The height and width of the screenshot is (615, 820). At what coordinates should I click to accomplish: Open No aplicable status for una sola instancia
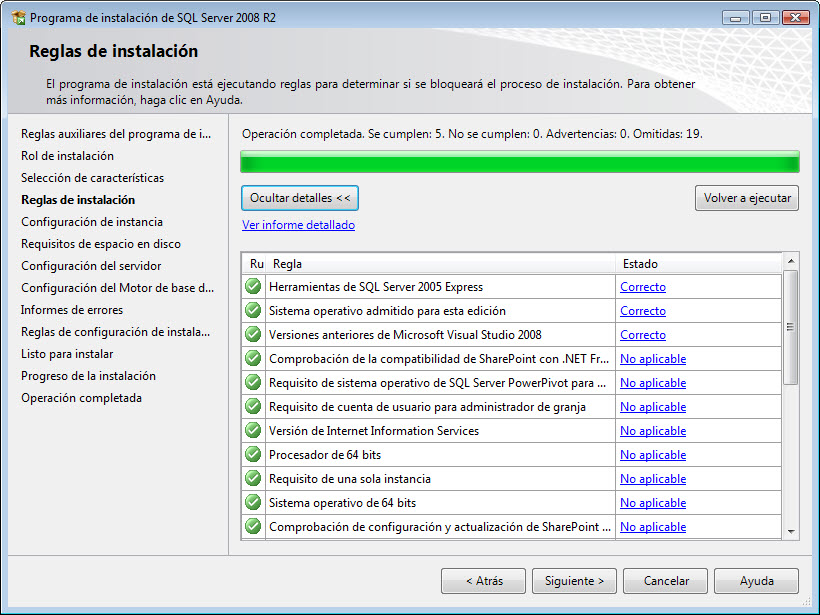653,480
